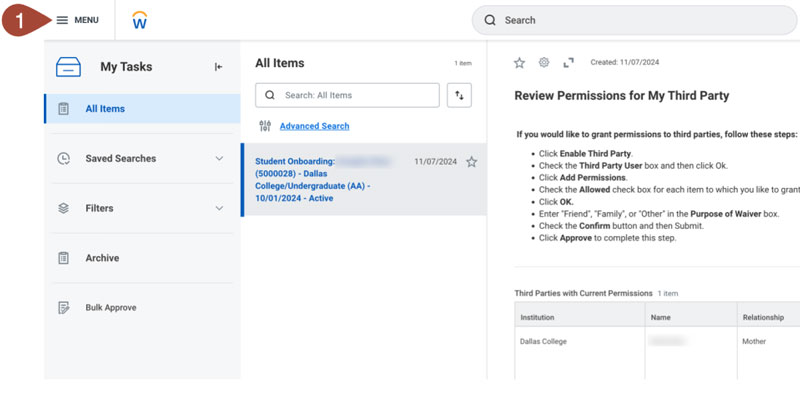Click the Search: All Items field
The width and height of the screenshot is (800, 400).
coord(347,95)
